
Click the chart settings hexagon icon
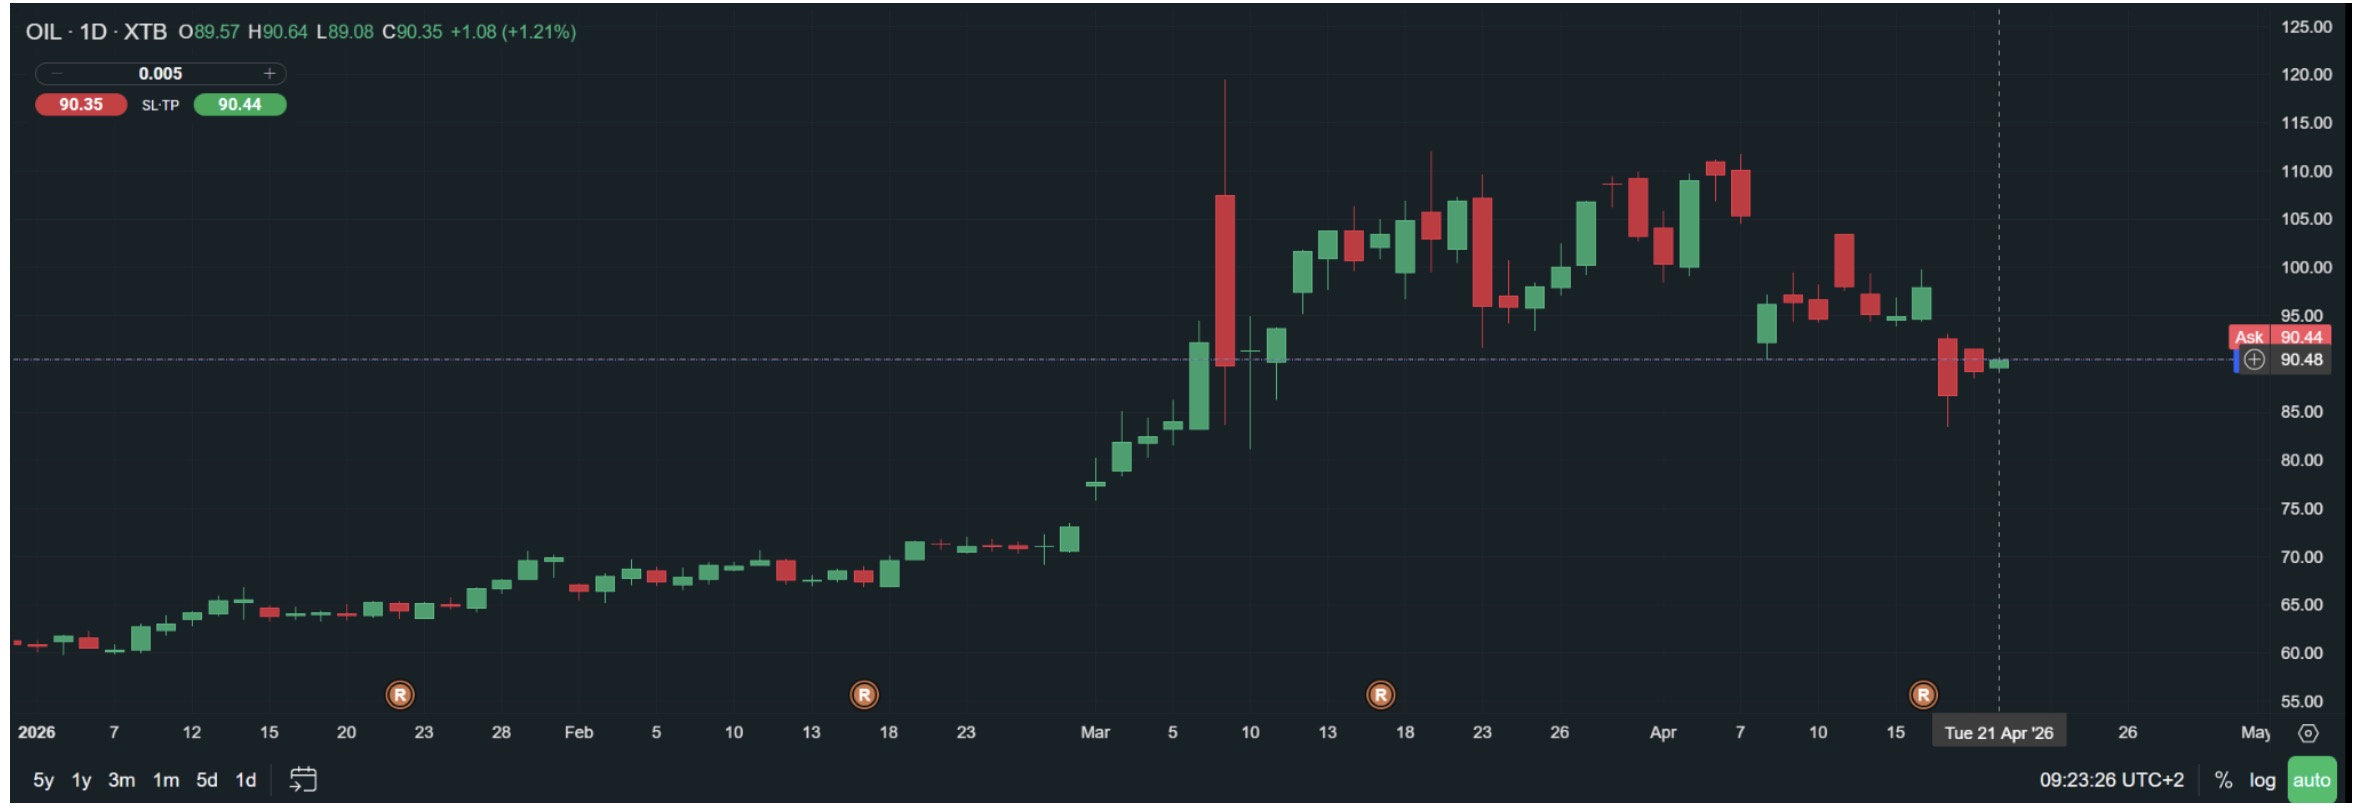(2308, 733)
